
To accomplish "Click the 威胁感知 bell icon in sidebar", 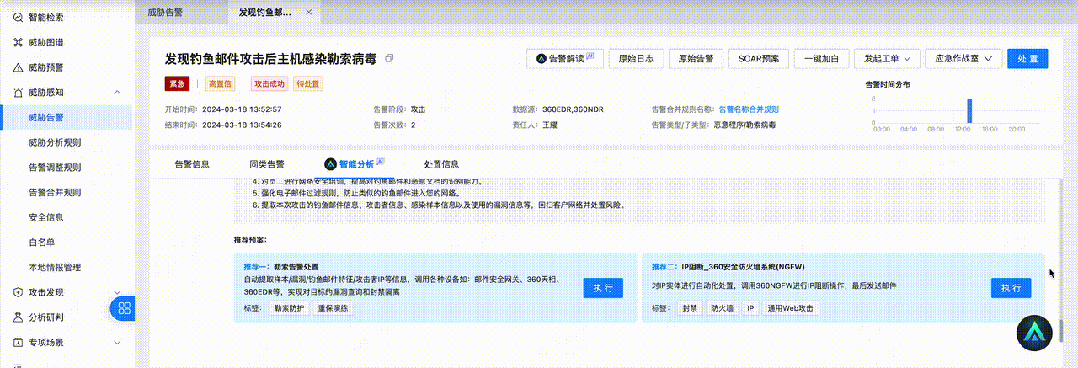I will [18, 92].
